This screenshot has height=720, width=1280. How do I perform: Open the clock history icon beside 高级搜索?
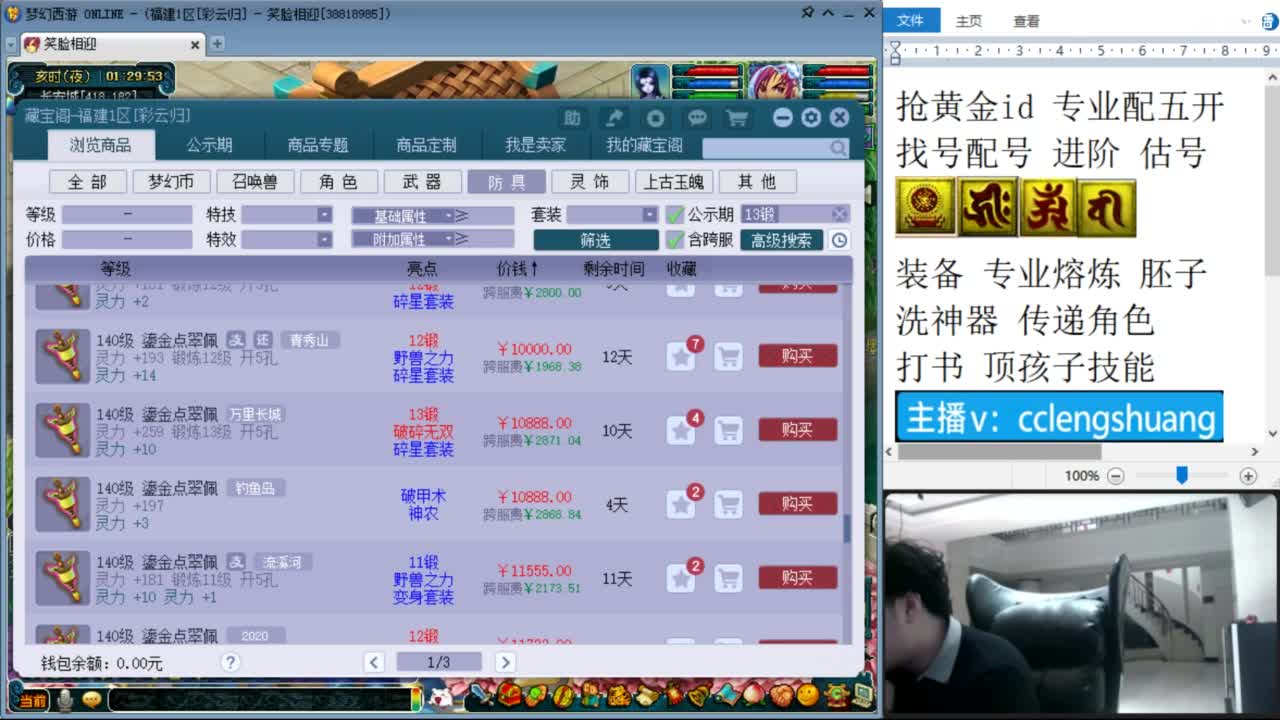tap(839, 240)
